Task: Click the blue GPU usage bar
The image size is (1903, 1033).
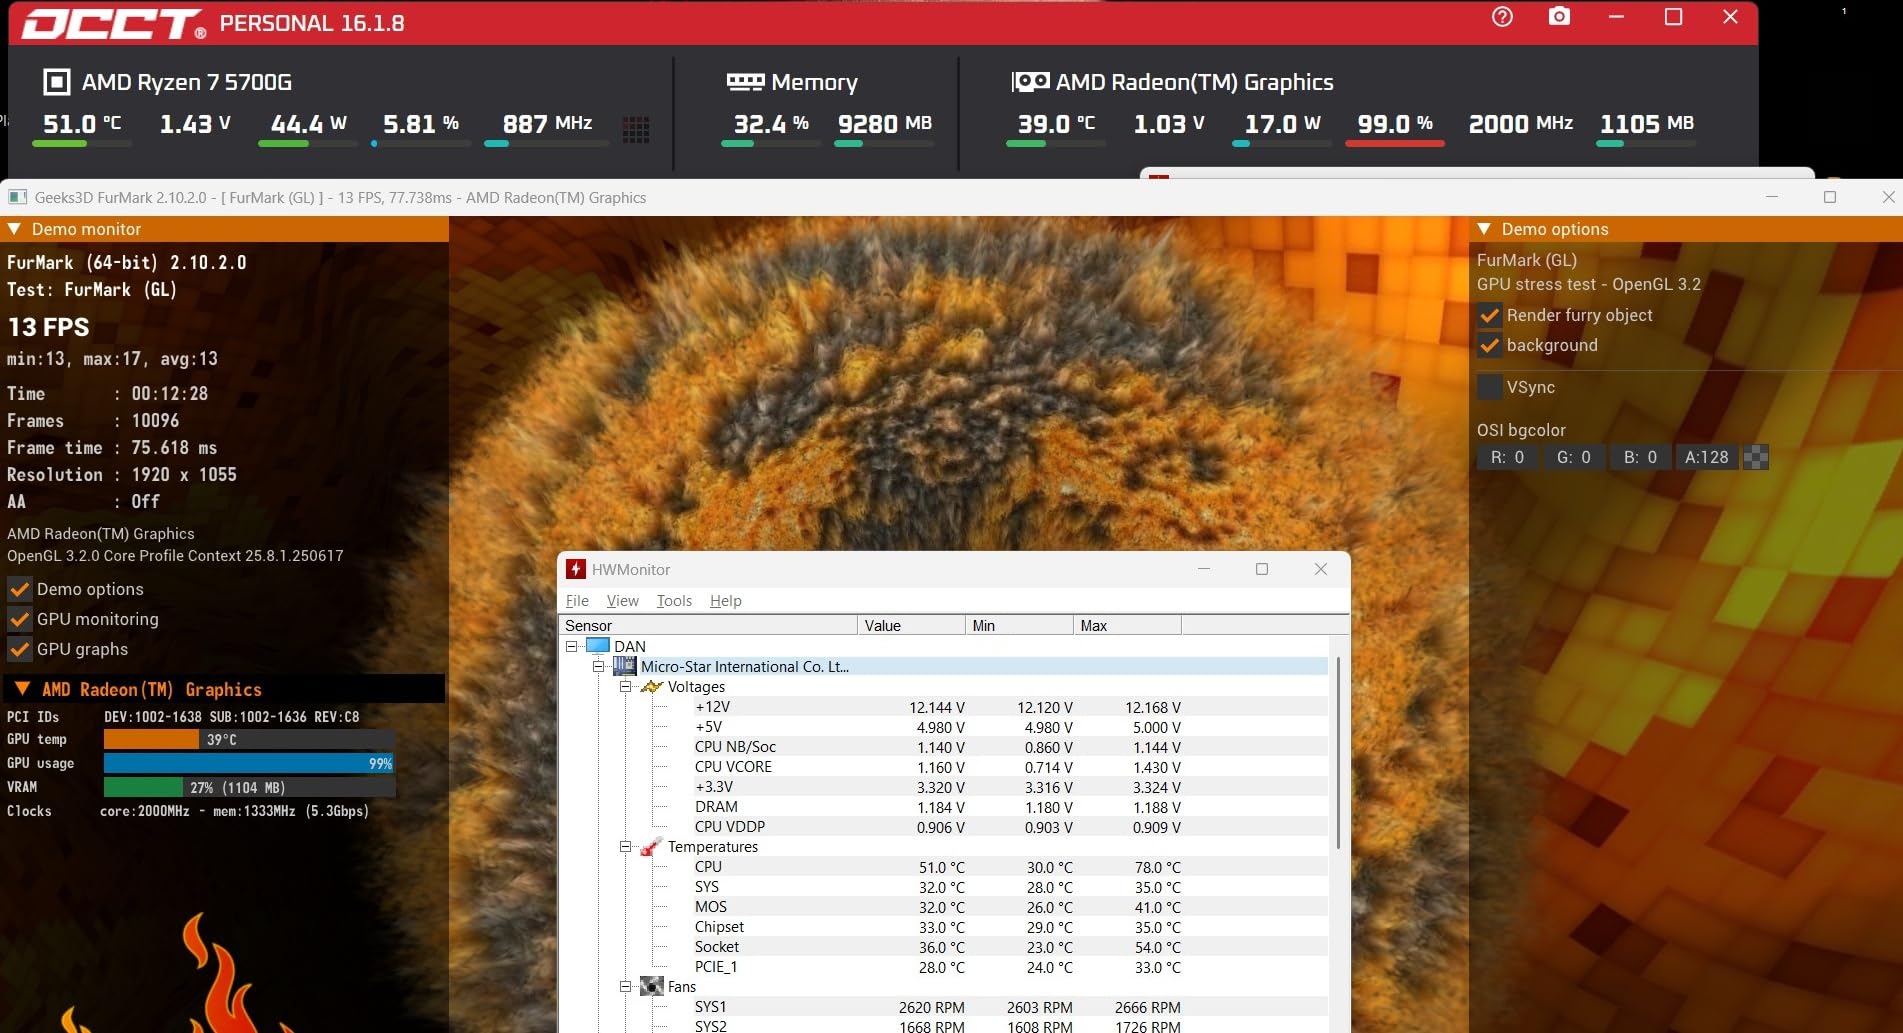Action: (249, 763)
